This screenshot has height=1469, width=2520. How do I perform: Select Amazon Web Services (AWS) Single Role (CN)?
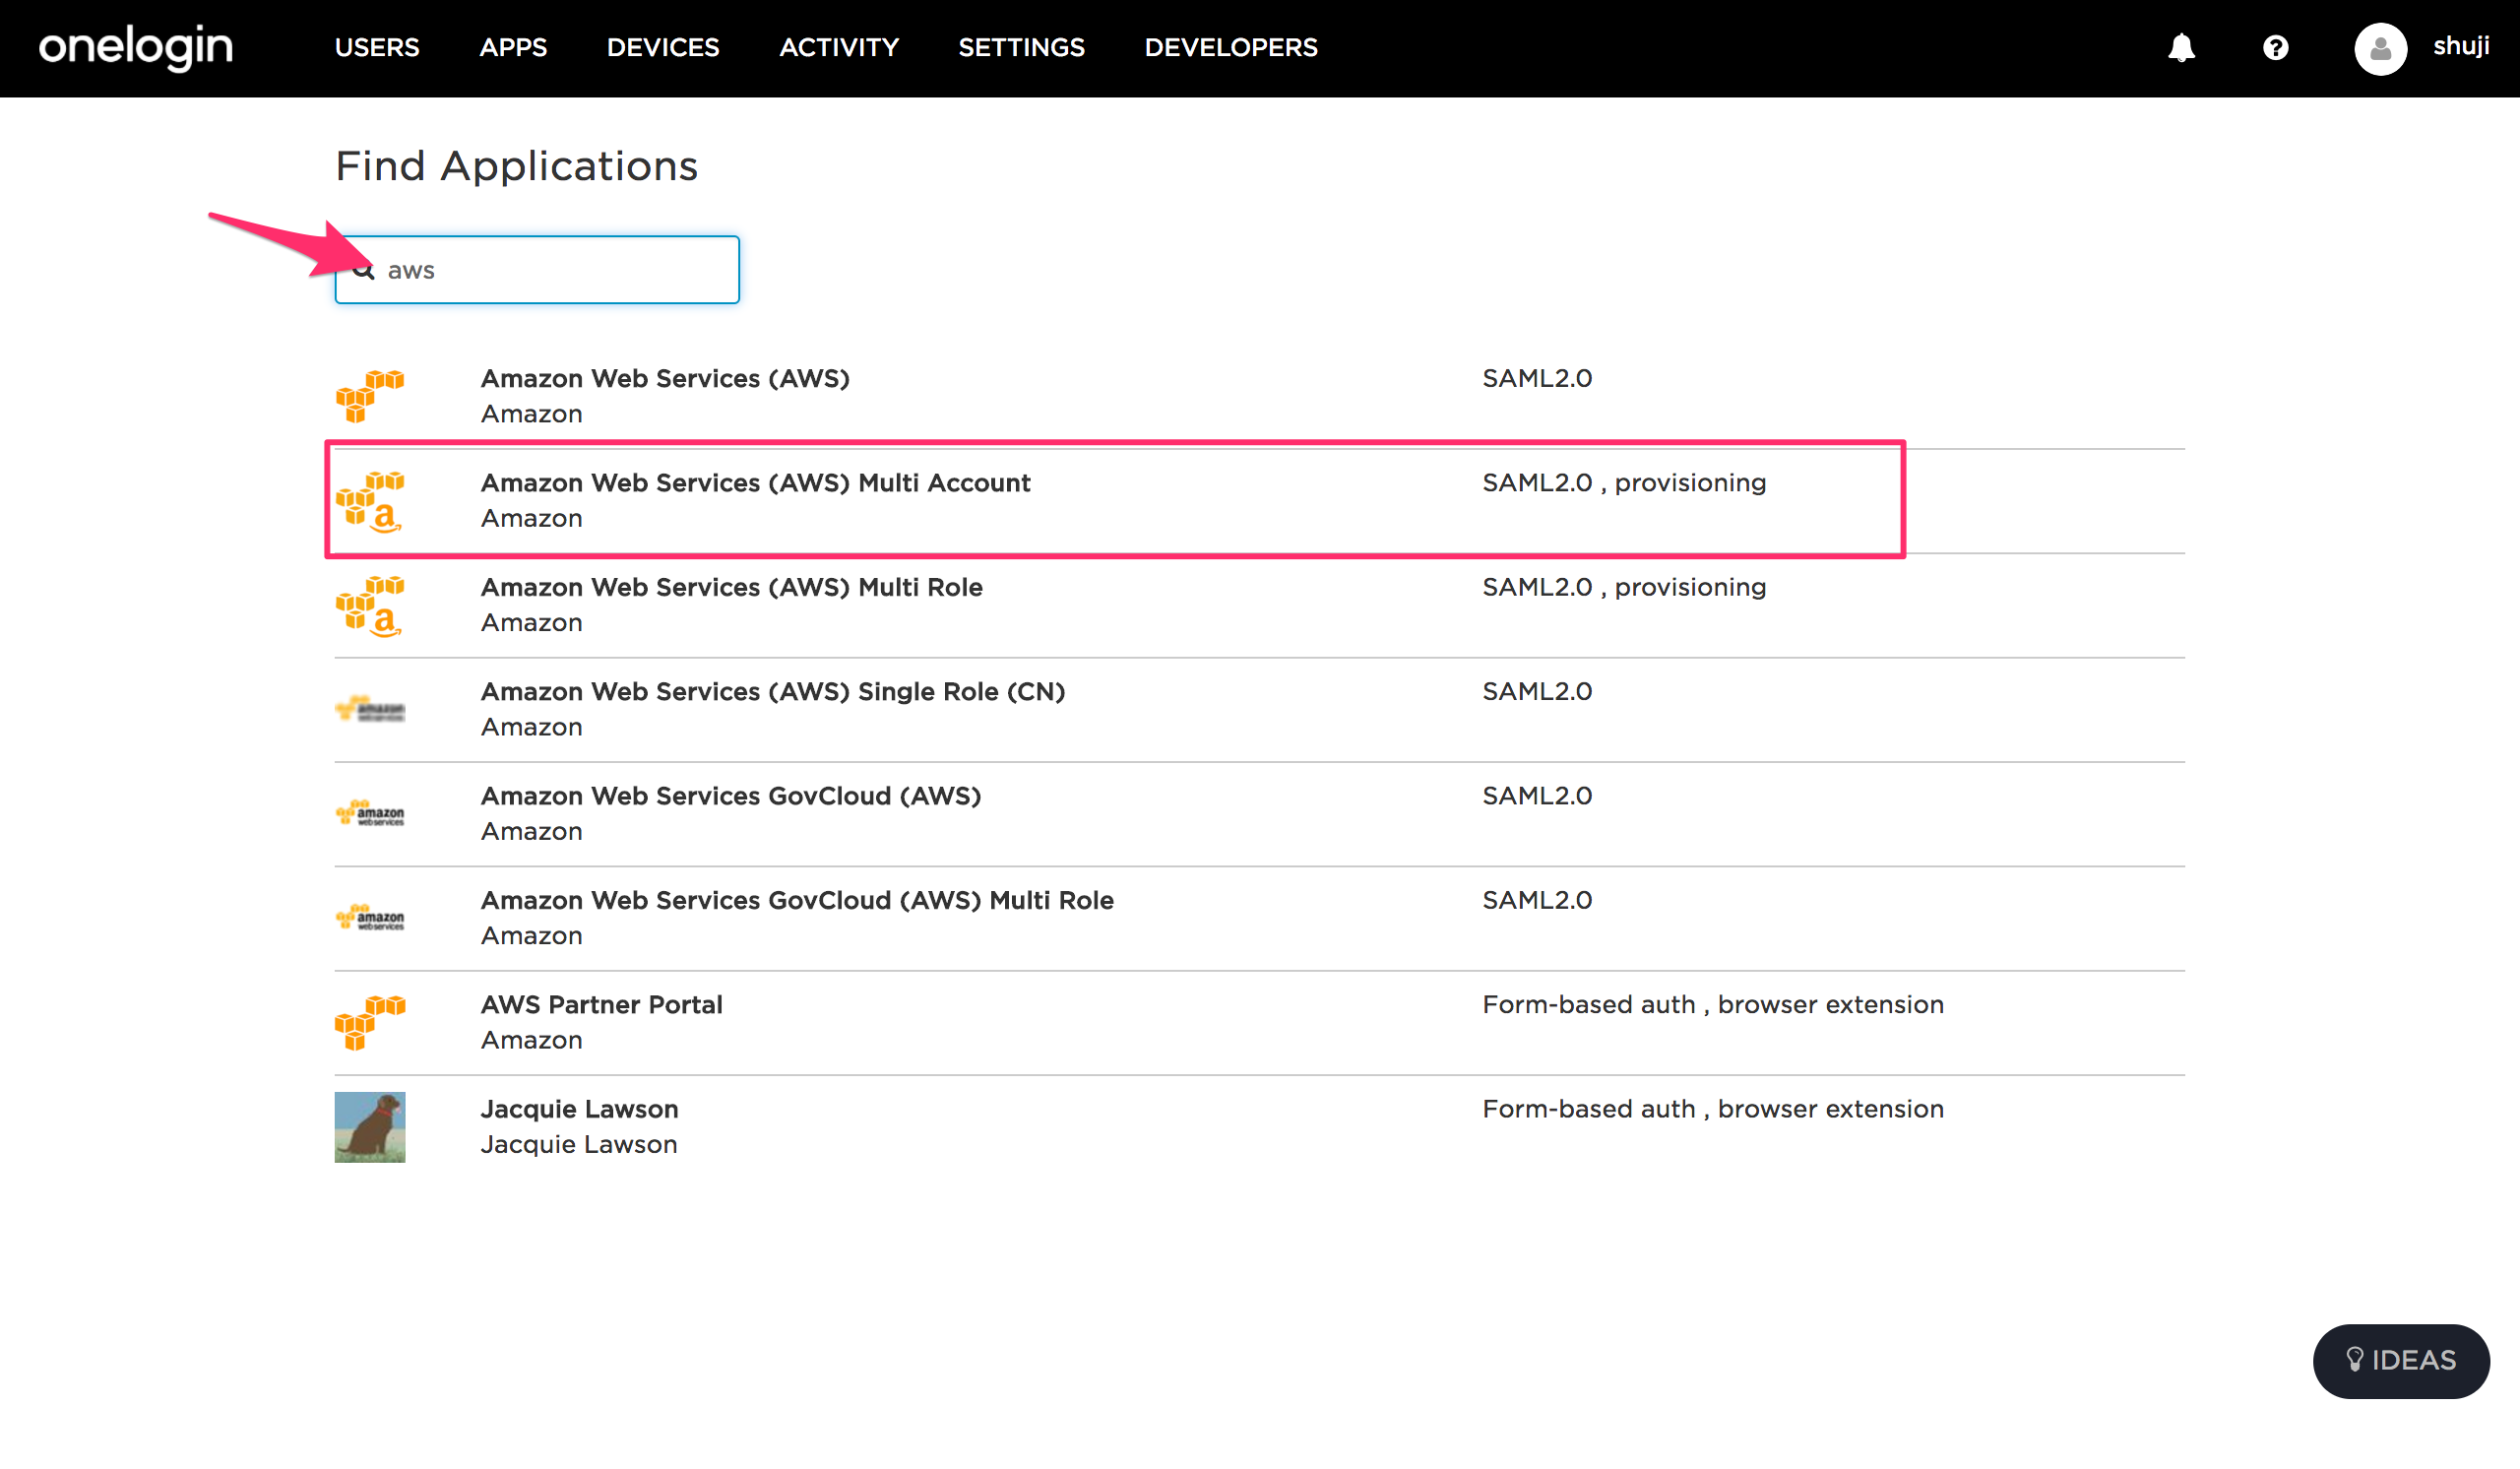[x=772, y=691]
